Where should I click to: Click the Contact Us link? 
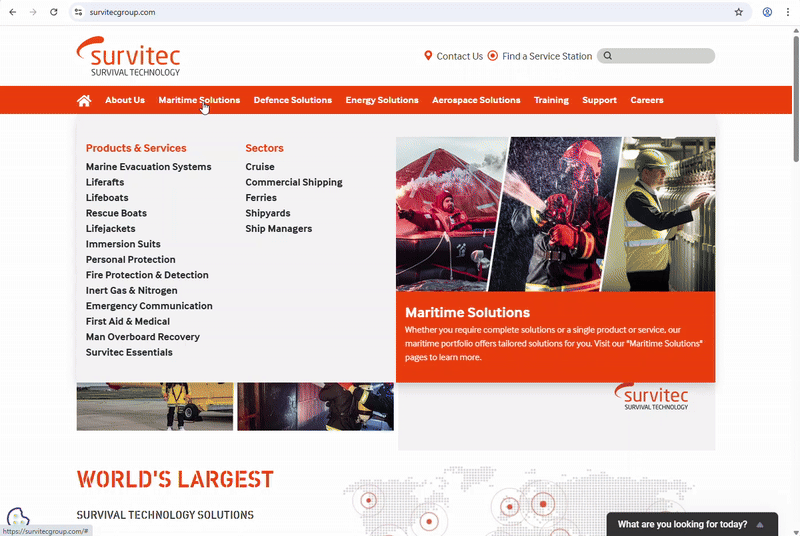coord(459,56)
